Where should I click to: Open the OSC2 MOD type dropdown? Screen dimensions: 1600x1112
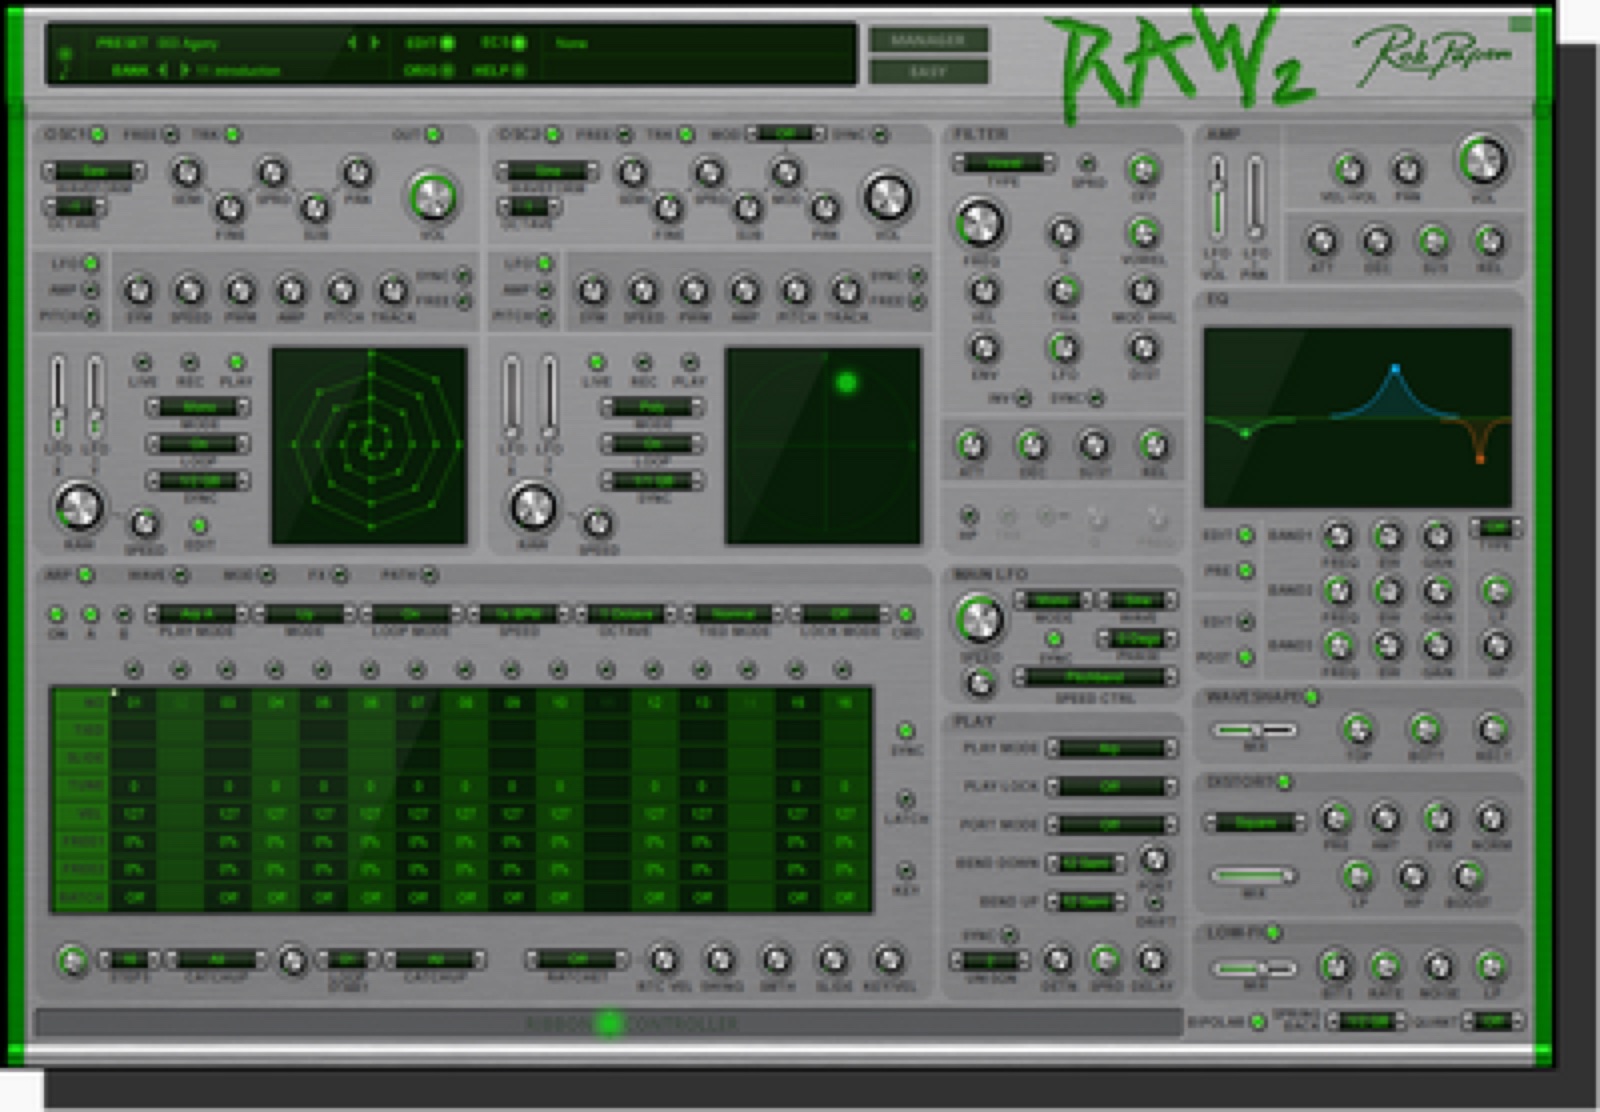coord(786,133)
